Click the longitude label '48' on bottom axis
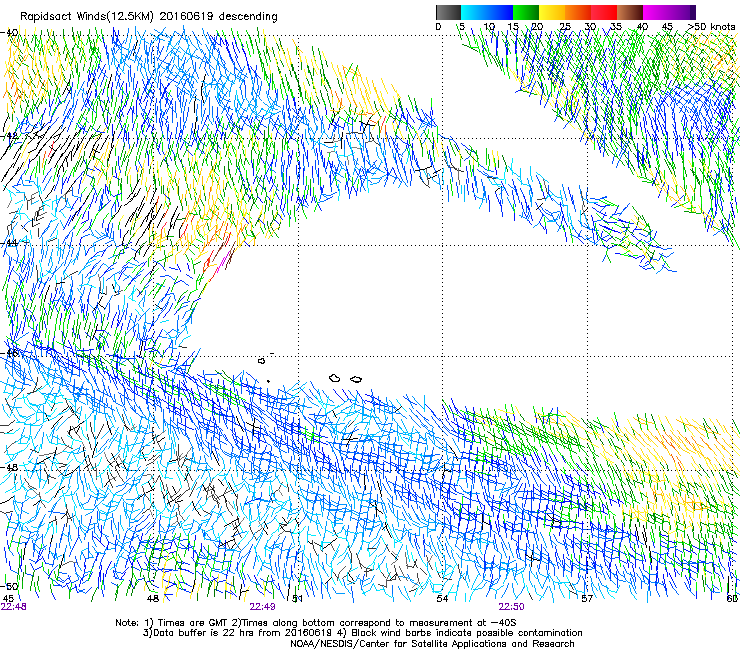Viewport: 740px width, 650px height. point(152,599)
